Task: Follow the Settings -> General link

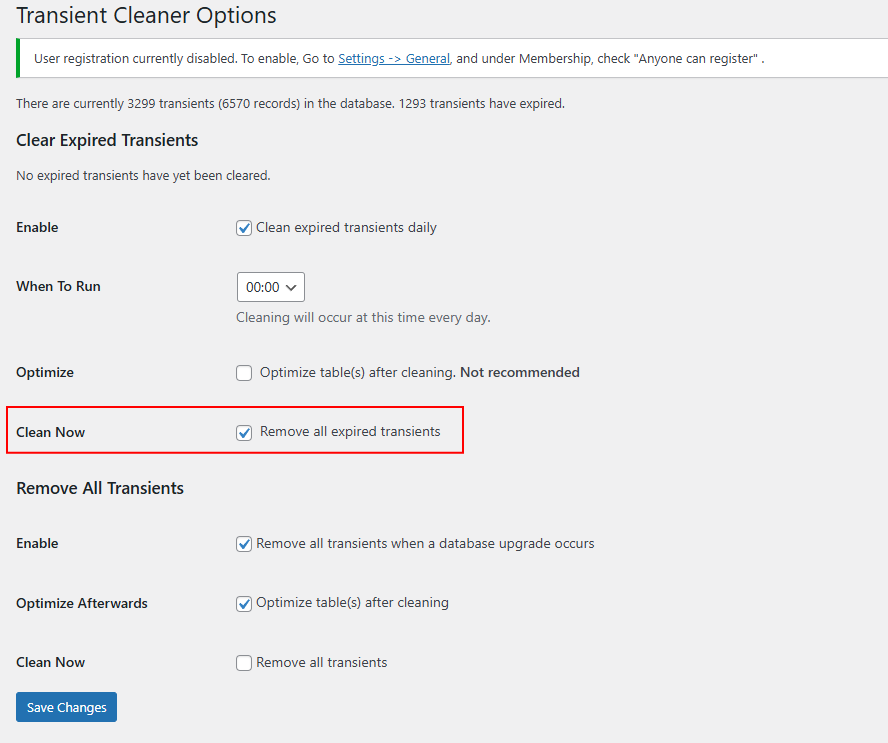Action: click(x=394, y=59)
